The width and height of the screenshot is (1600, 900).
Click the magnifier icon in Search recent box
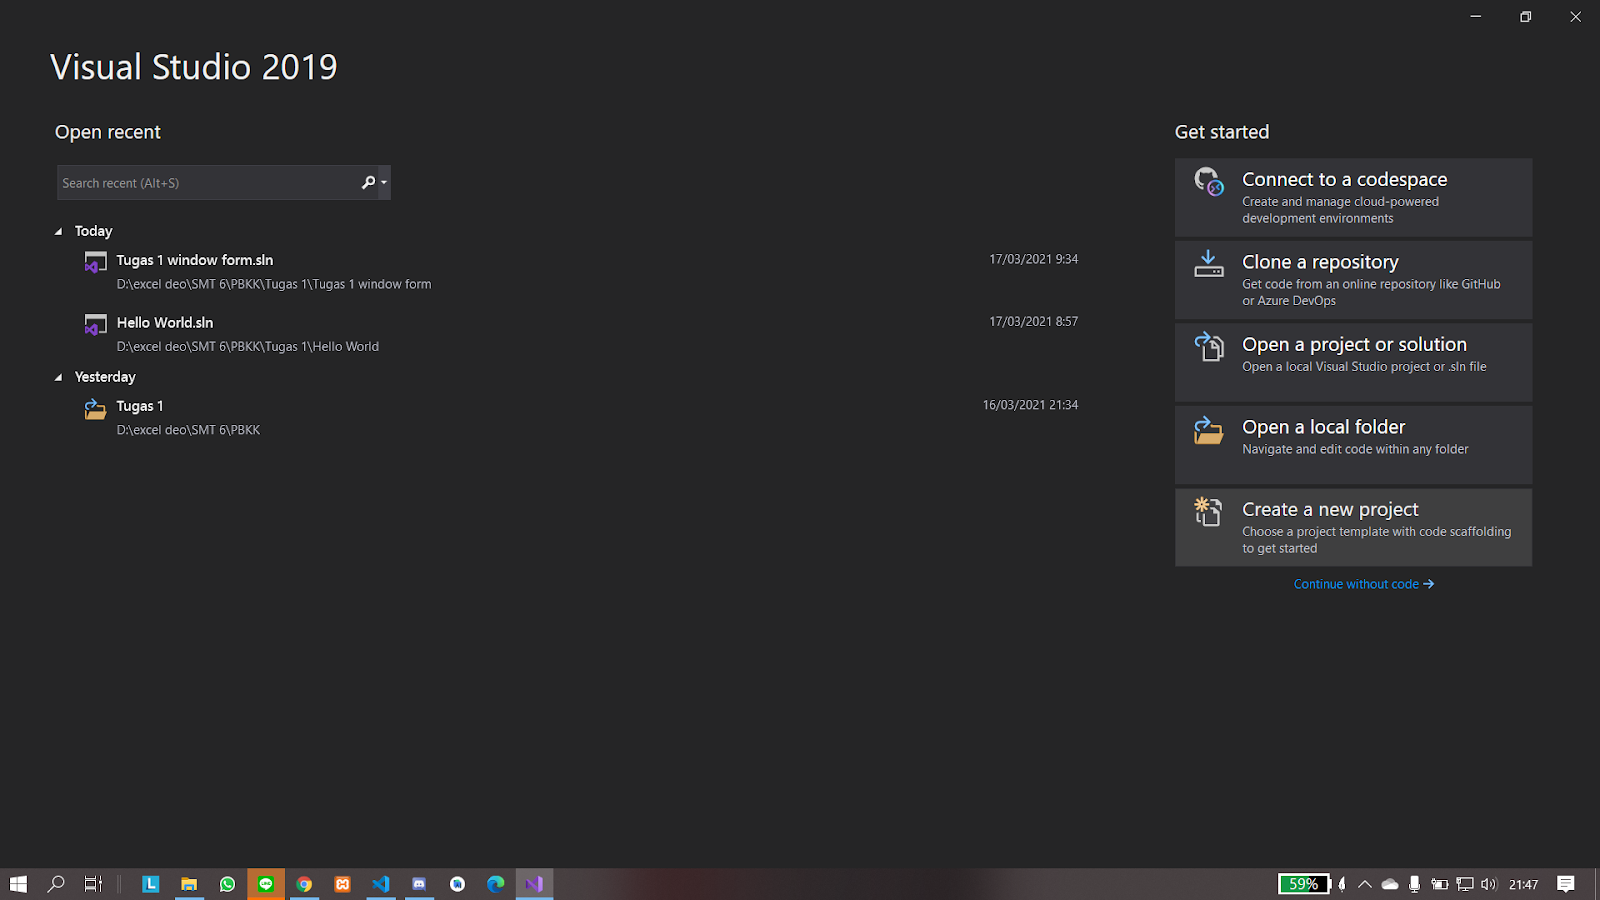pyautogui.click(x=368, y=182)
